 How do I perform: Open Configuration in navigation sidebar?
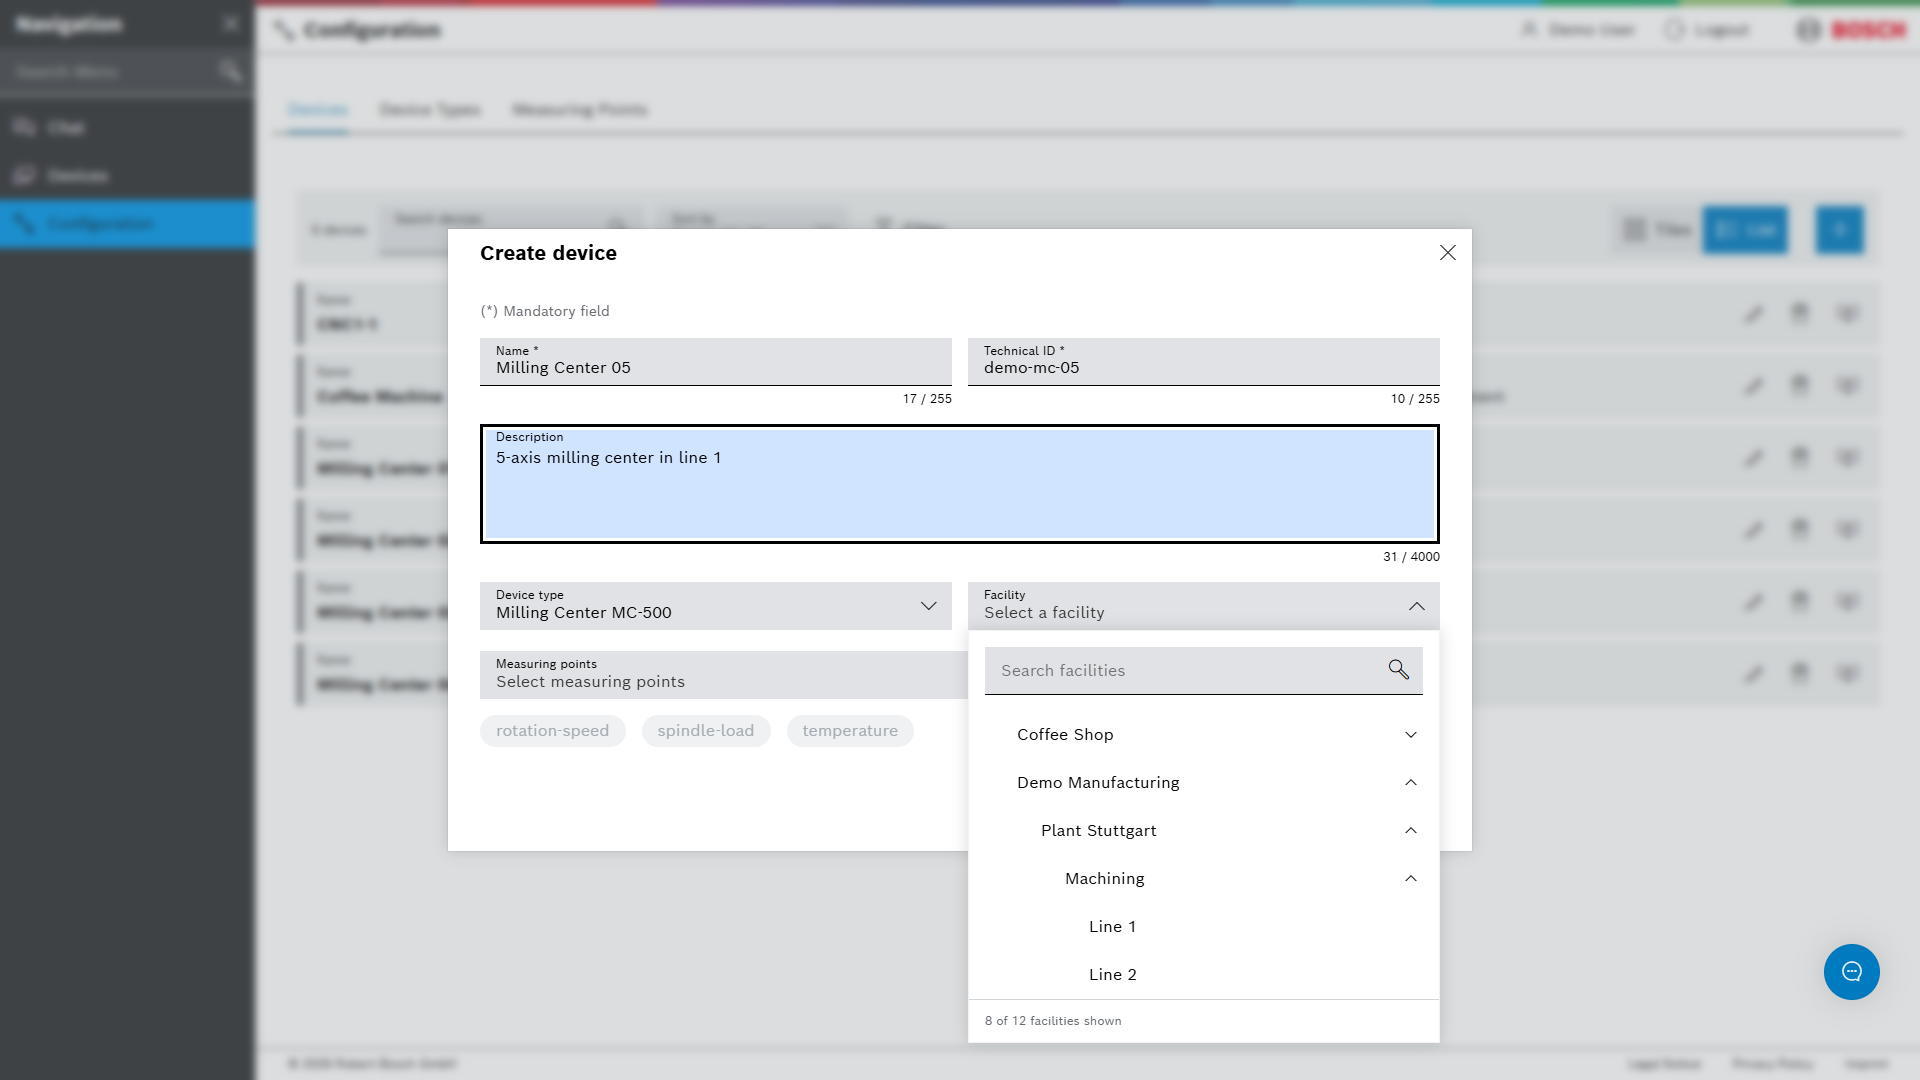(127, 223)
